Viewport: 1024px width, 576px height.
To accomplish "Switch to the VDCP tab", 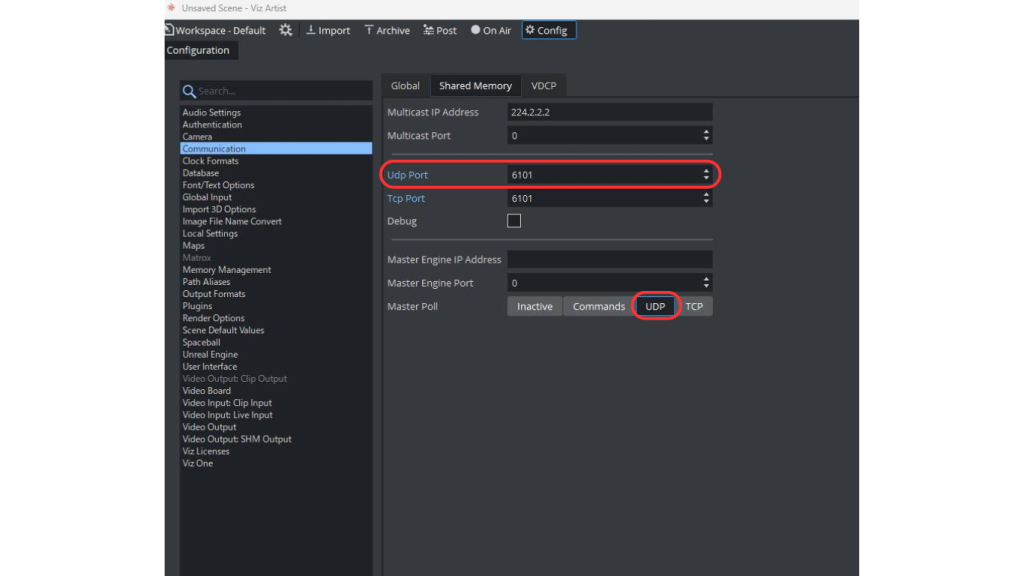I will click(544, 86).
